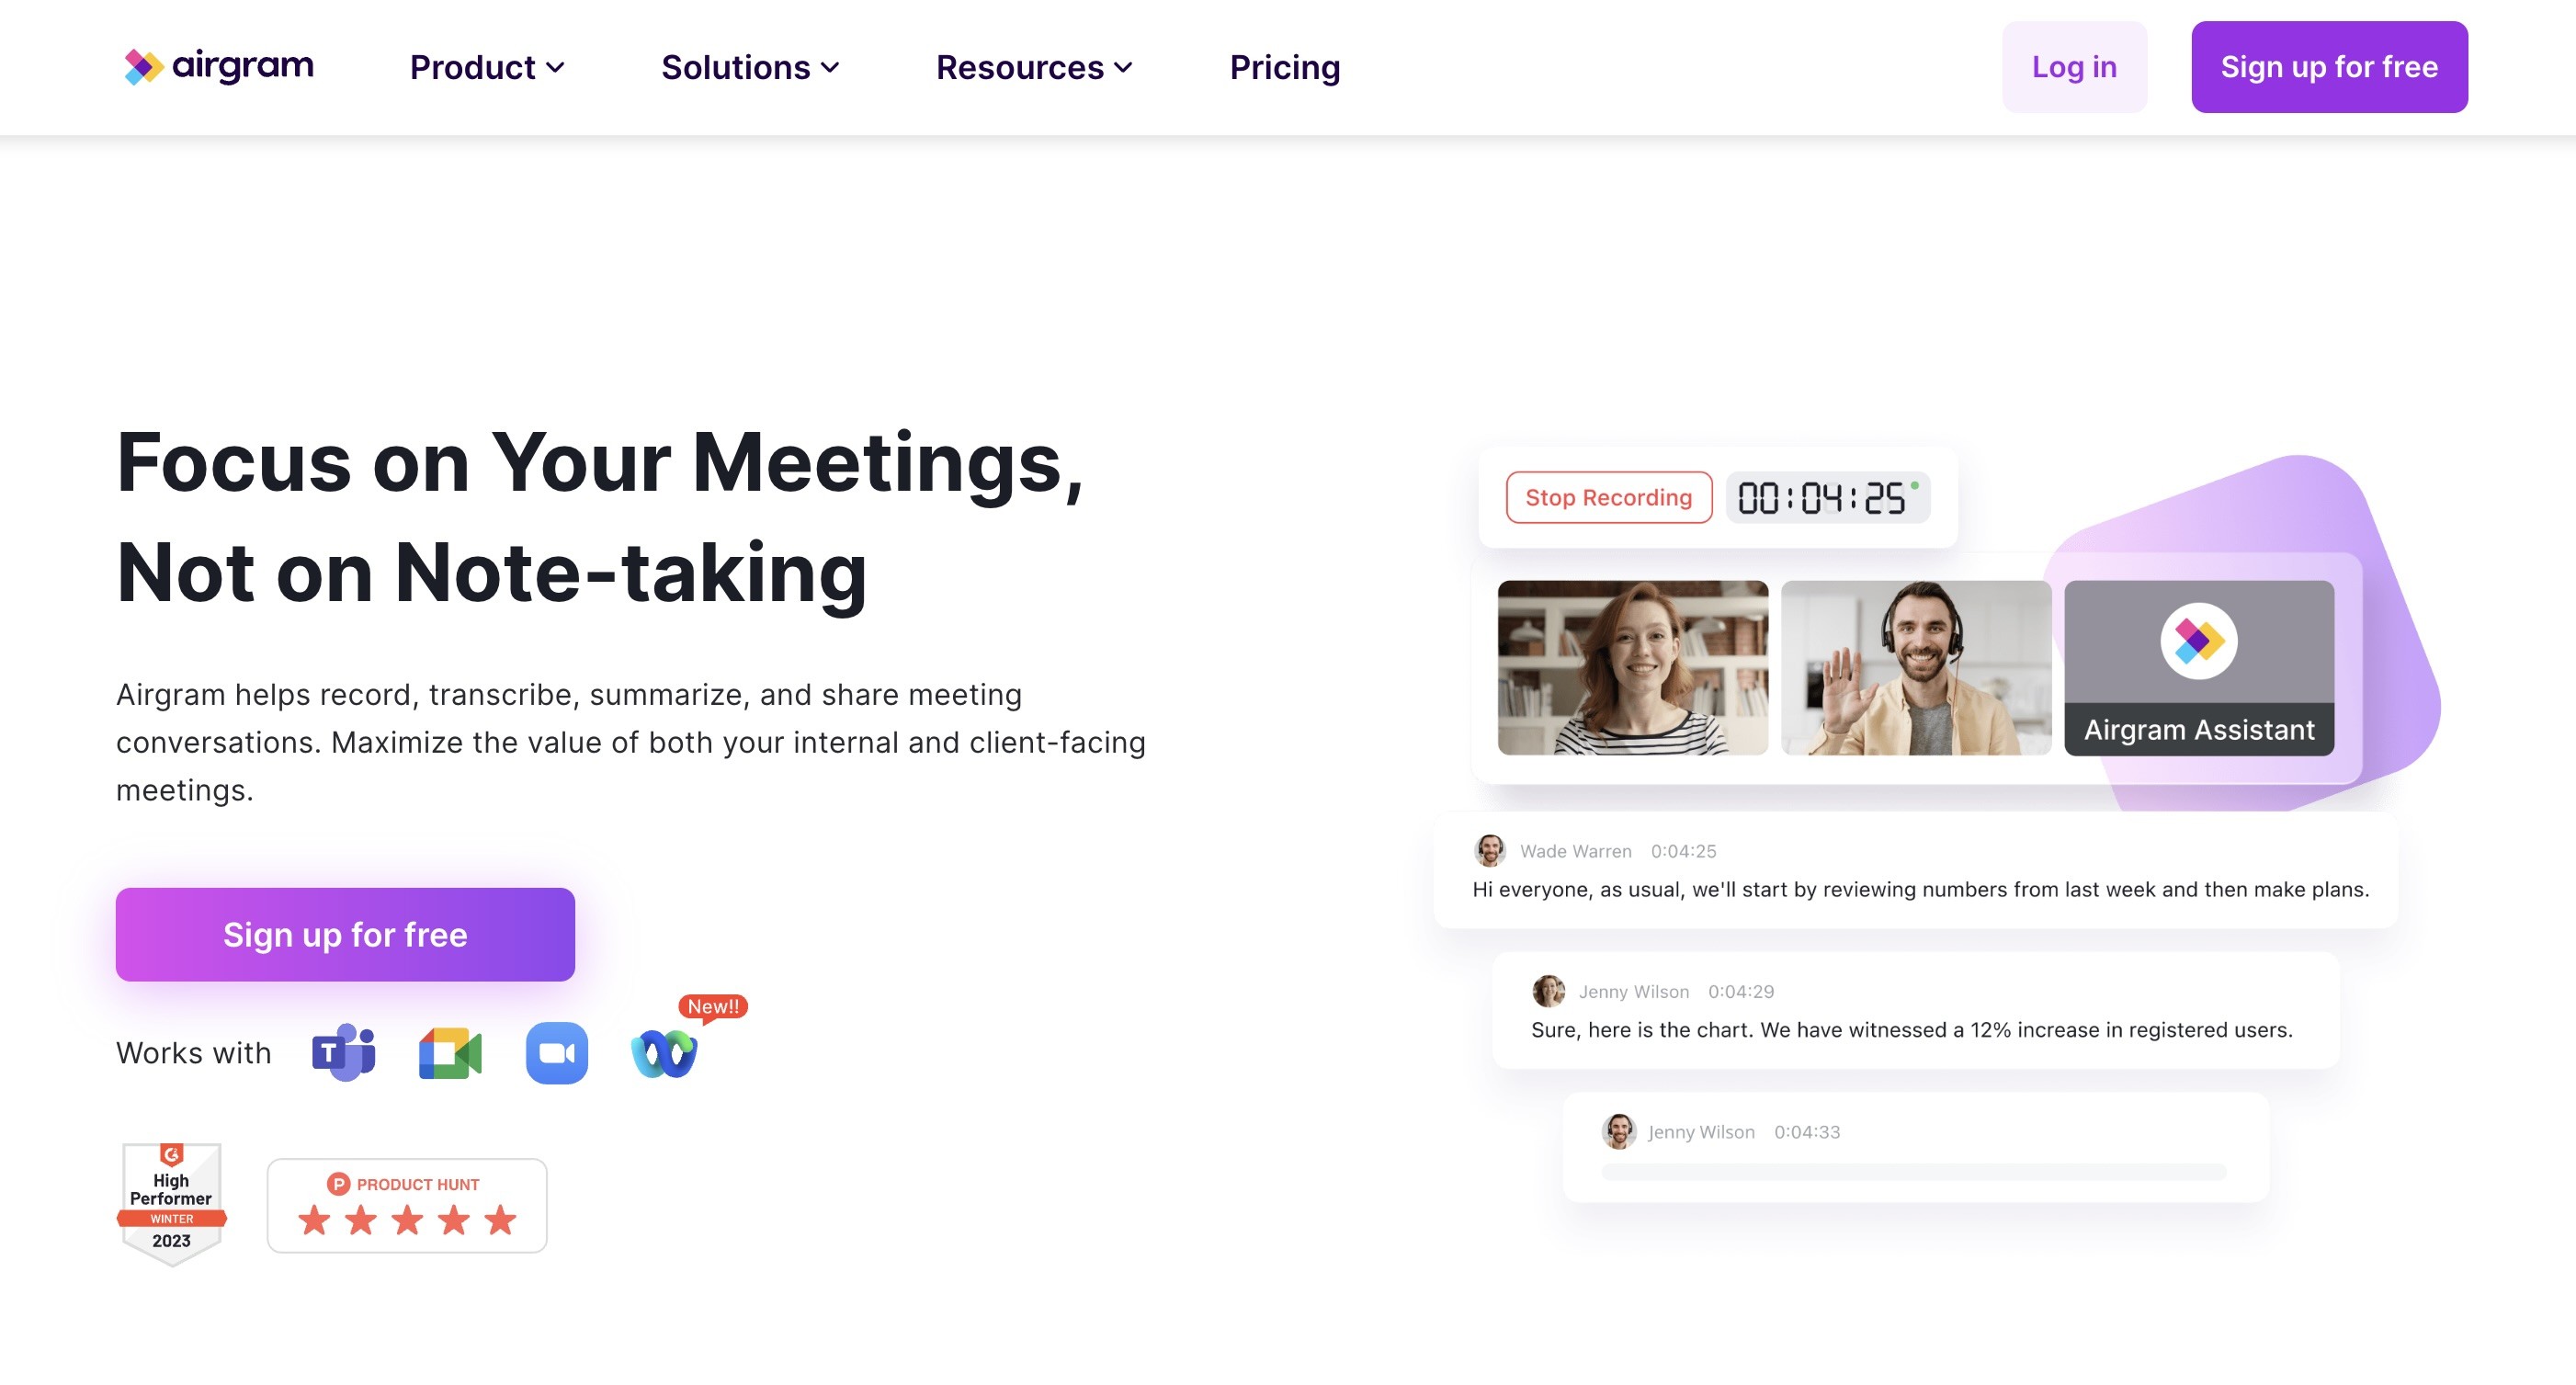2576x1385 pixels.
Task: Expand the Resources dropdown menu
Action: tap(1034, 67)
